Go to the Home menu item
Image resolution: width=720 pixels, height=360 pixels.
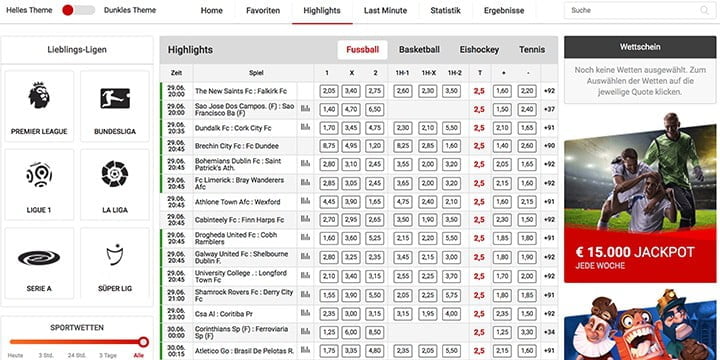click(212, 11)
